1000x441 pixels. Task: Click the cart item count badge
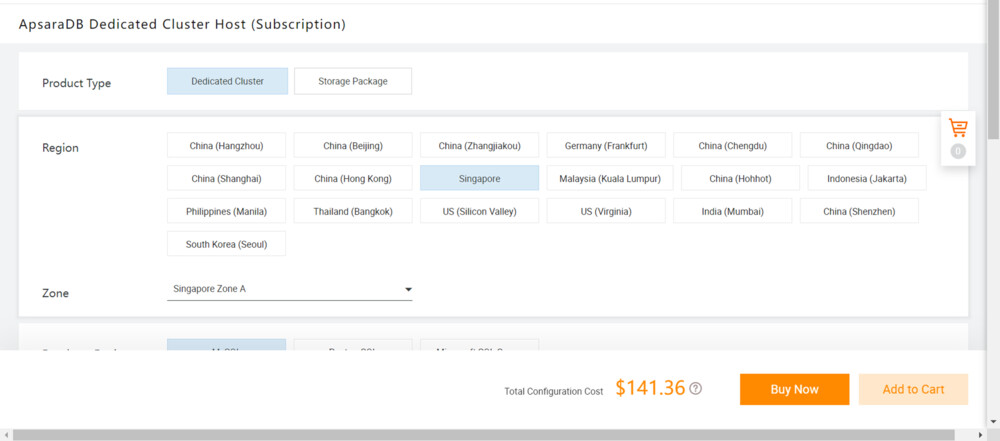pos(958,152)
